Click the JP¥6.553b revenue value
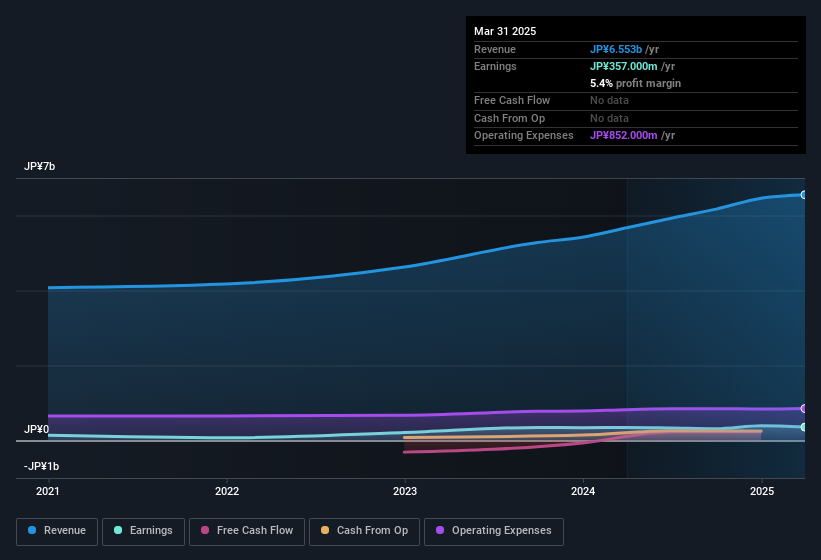 tap(616, 49)
